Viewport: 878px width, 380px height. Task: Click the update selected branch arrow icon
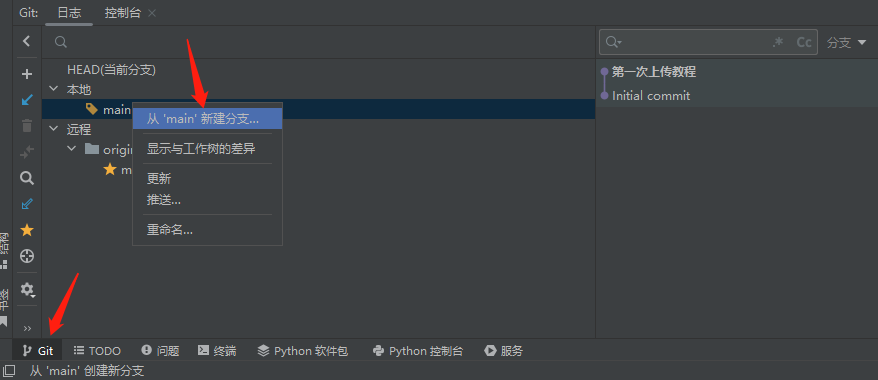click(x=26, y=100)
